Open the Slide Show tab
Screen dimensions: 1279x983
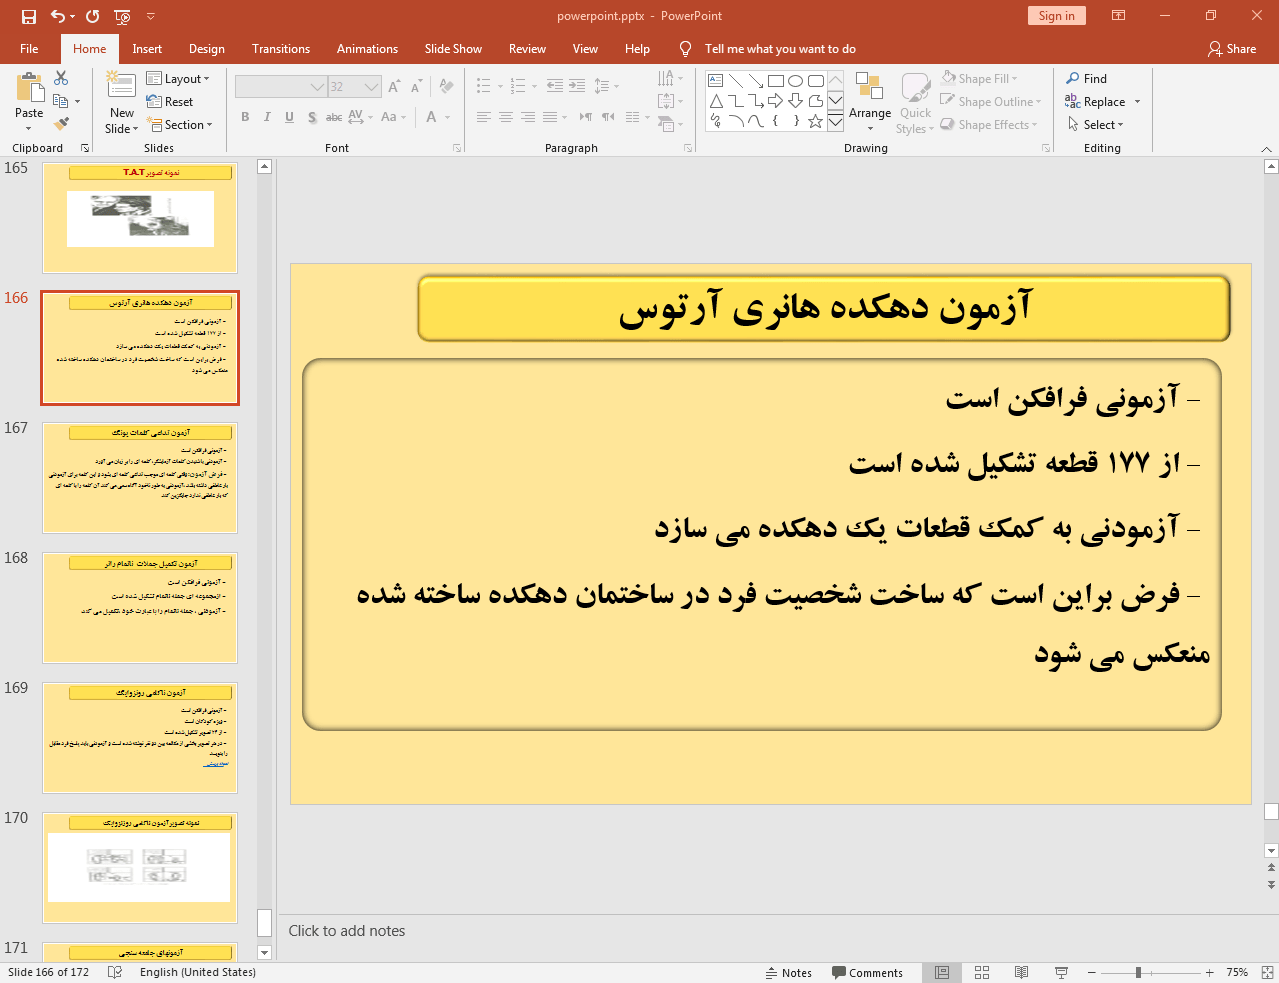coord(453,48)
